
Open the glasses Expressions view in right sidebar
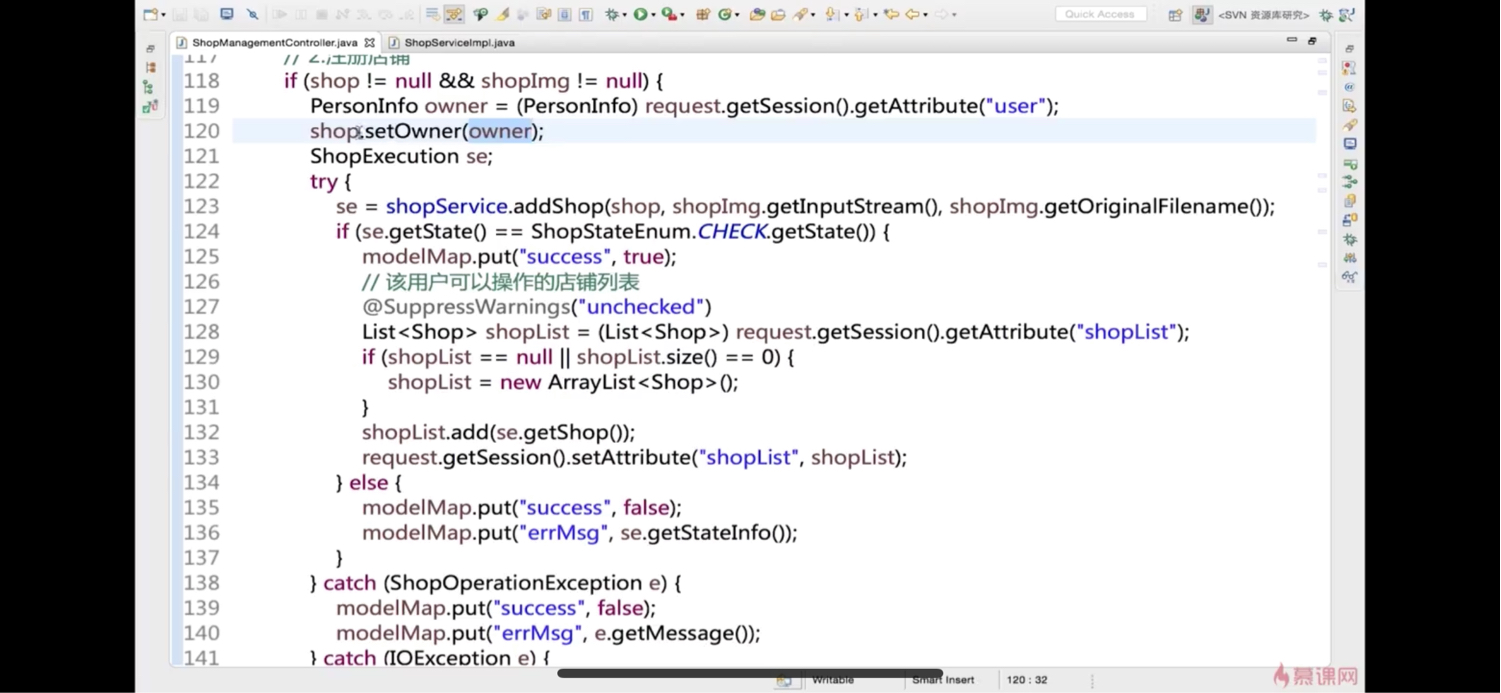pyautogui.click(x=1349, y=277)
